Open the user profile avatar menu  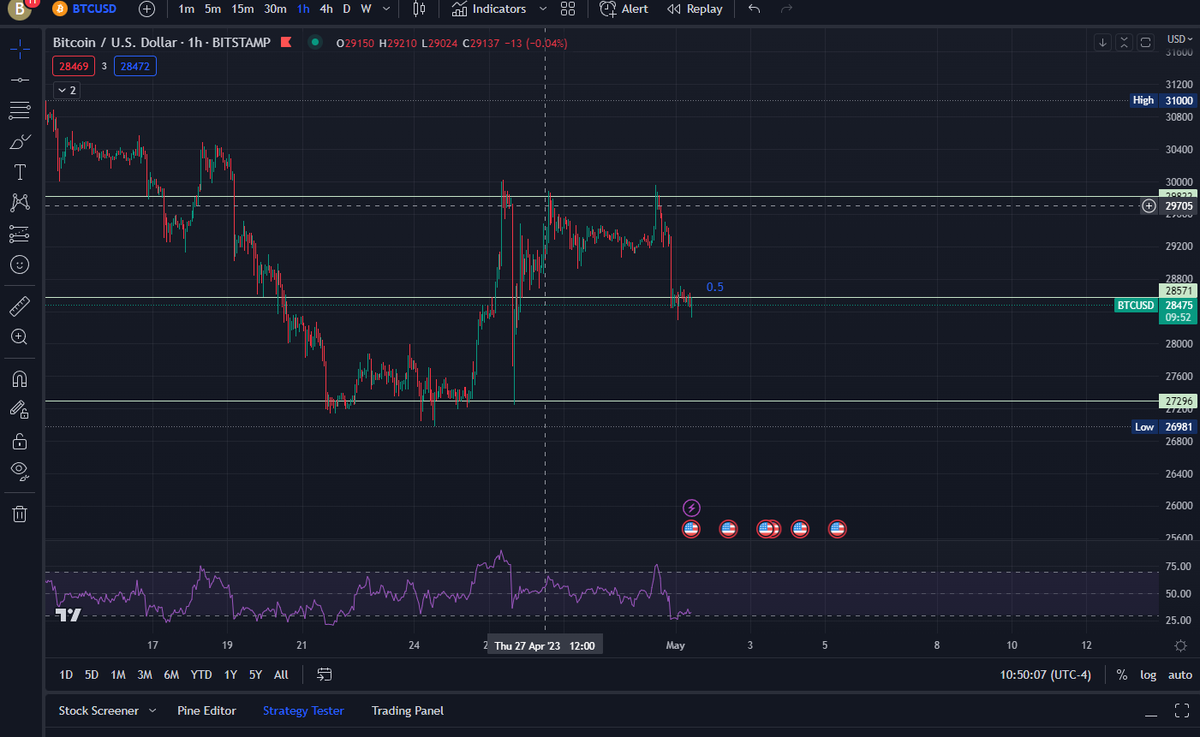(x=20, y=9)
